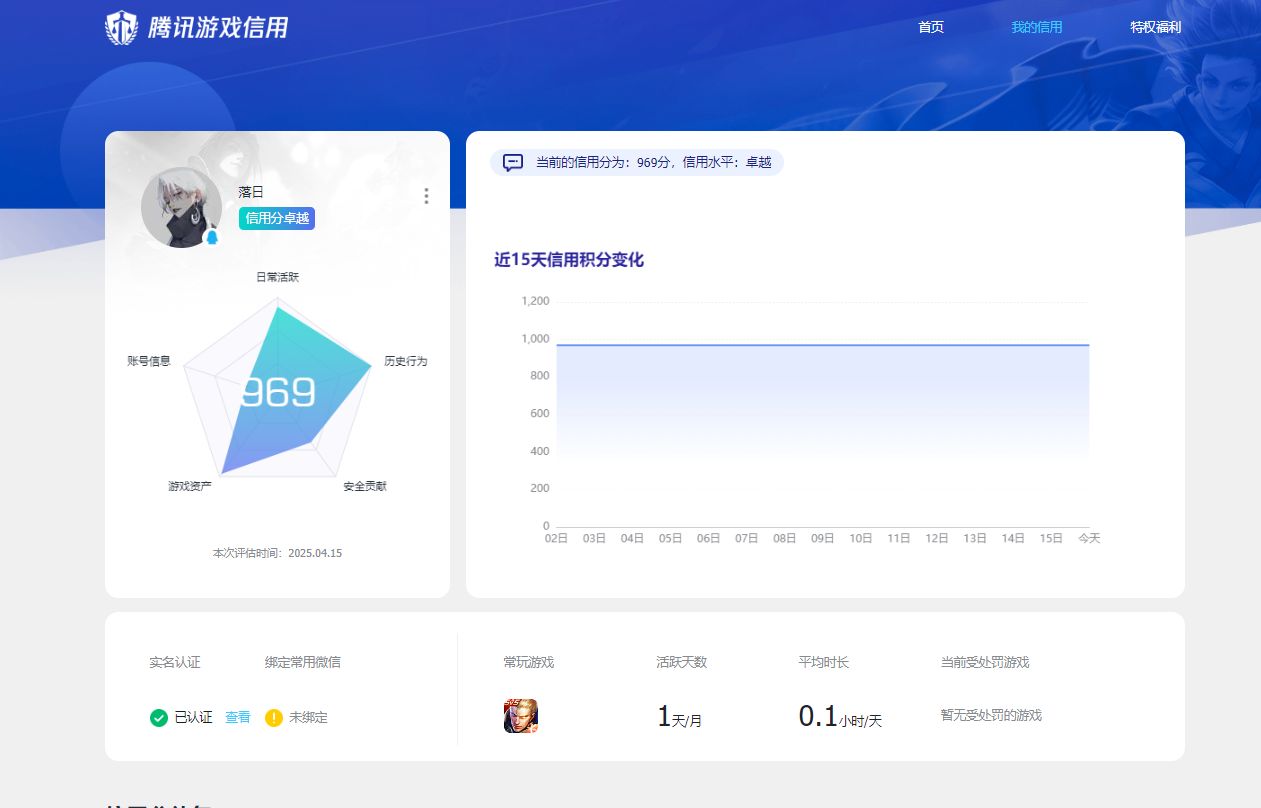Click the yellow warning icon beside 未绑定
The image size is (1261, 808).
(274, 717)
